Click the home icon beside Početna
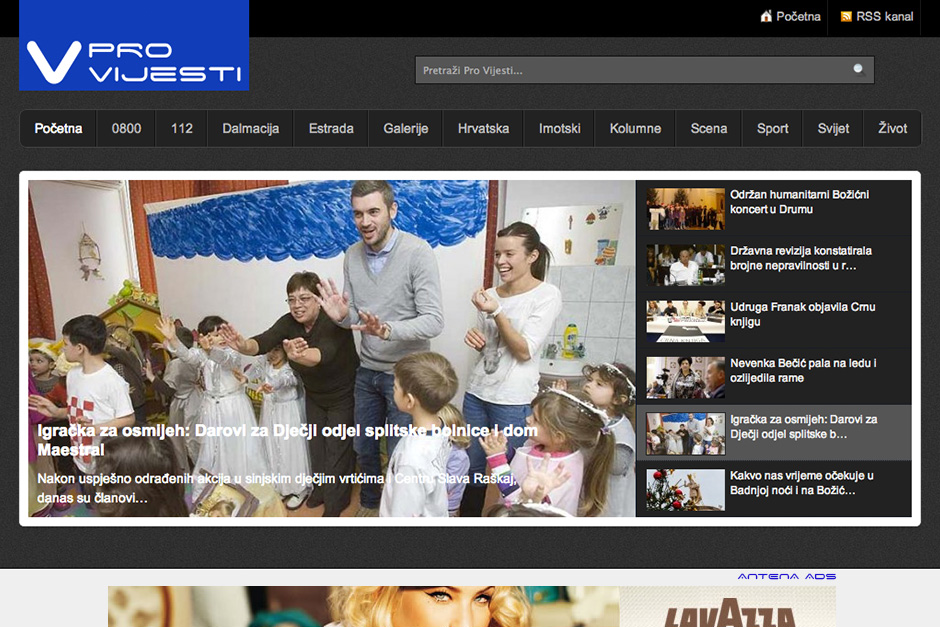This screenshot has height=627, width=940. tap(766, 17)
